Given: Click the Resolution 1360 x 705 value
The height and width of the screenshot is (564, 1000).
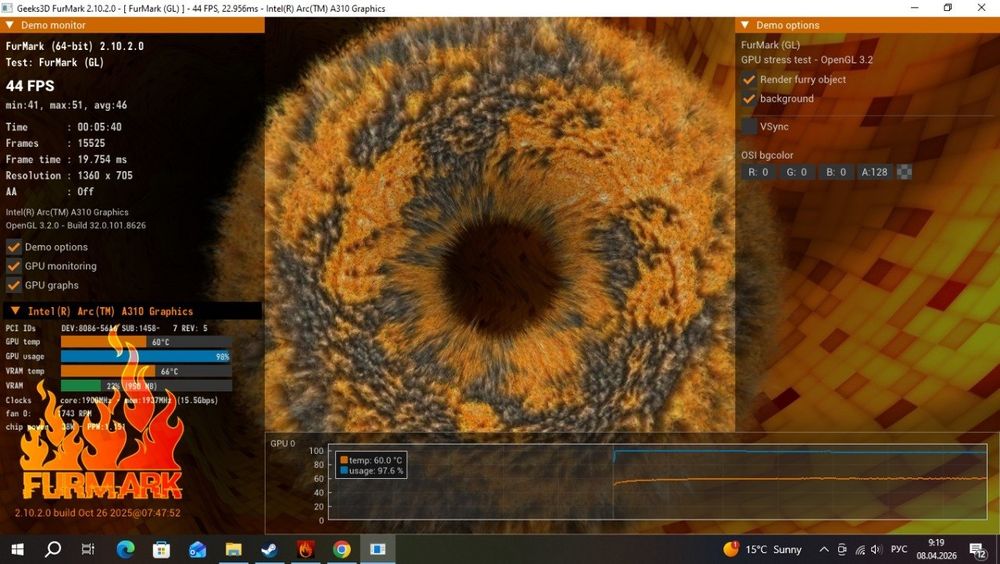Looking at the screenshot, I should point(105,175).
